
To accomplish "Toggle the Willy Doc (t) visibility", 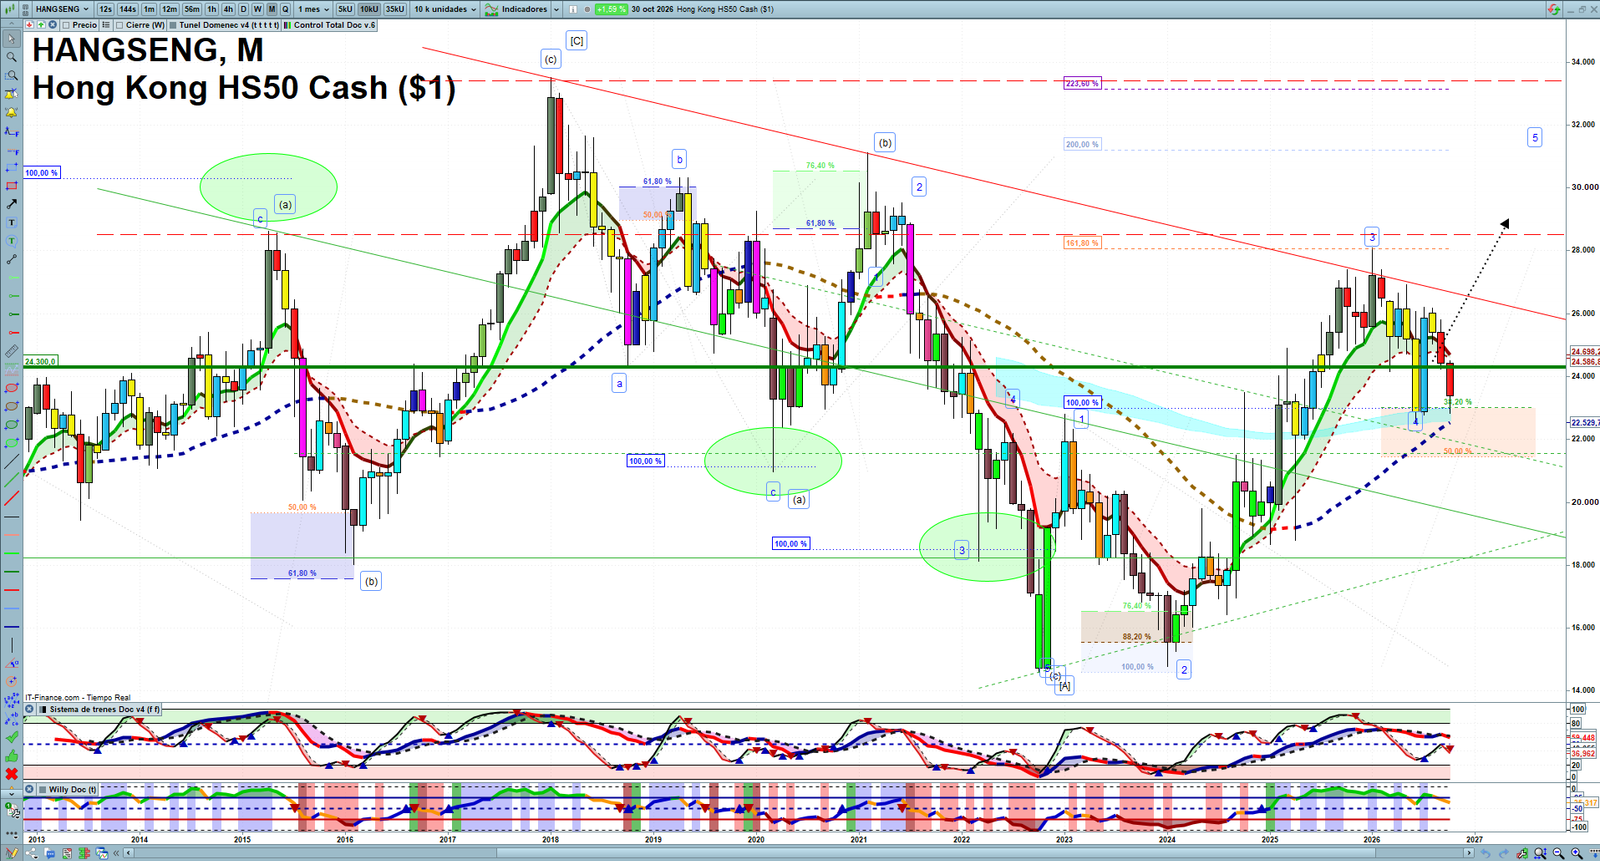I will pyautogui.click(x=42, y=789).
